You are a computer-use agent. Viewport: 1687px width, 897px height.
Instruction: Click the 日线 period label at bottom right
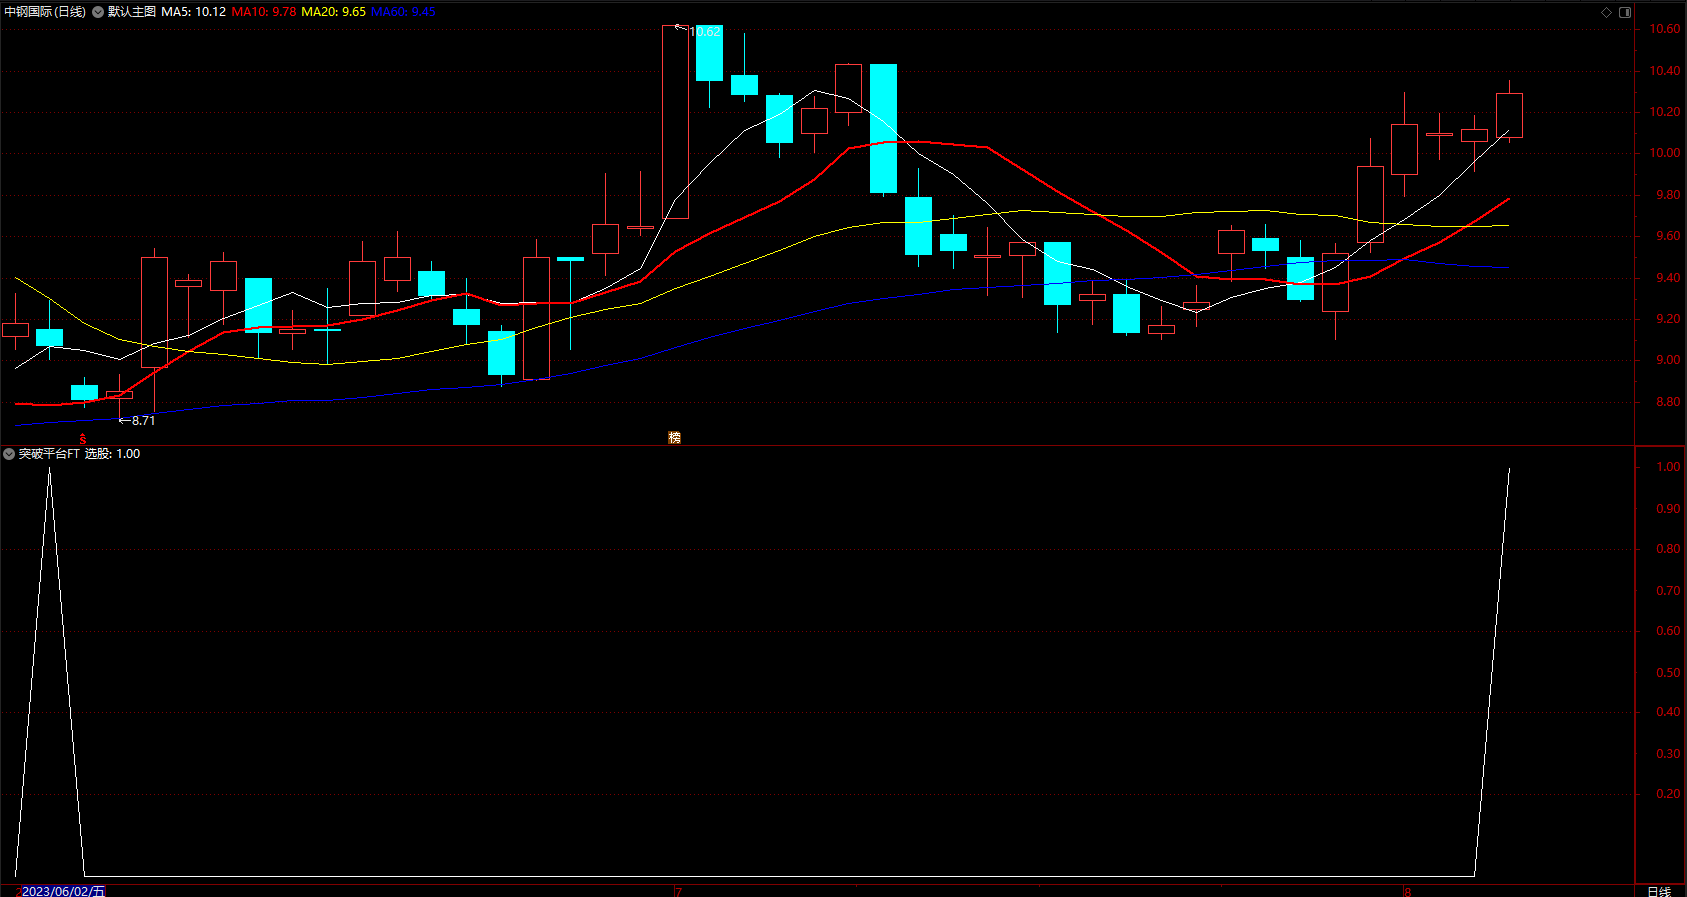(x=1659, y=891)
